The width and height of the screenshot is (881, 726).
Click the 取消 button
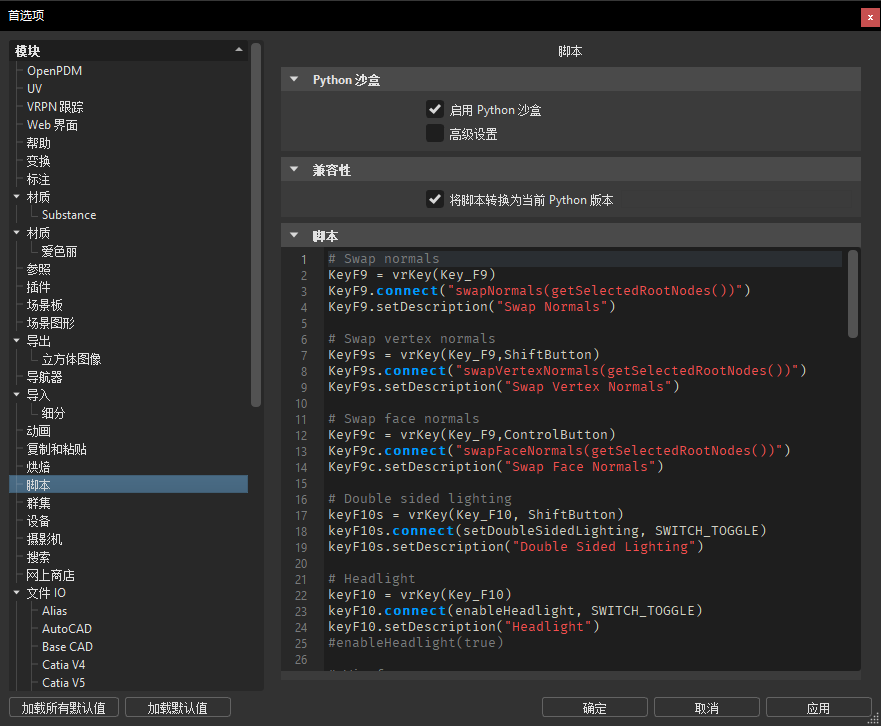coord(706,707)
